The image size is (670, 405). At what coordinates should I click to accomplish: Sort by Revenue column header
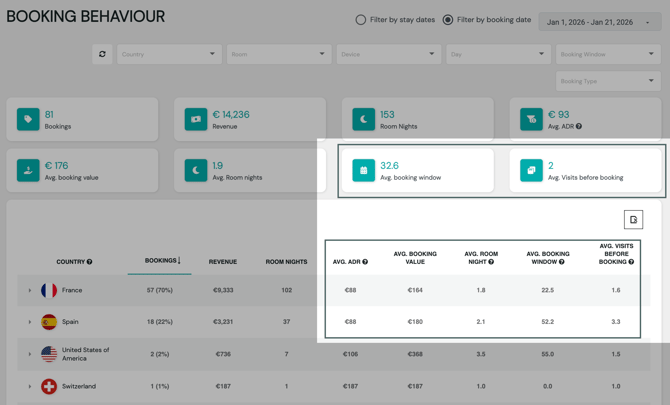[222, 262]
